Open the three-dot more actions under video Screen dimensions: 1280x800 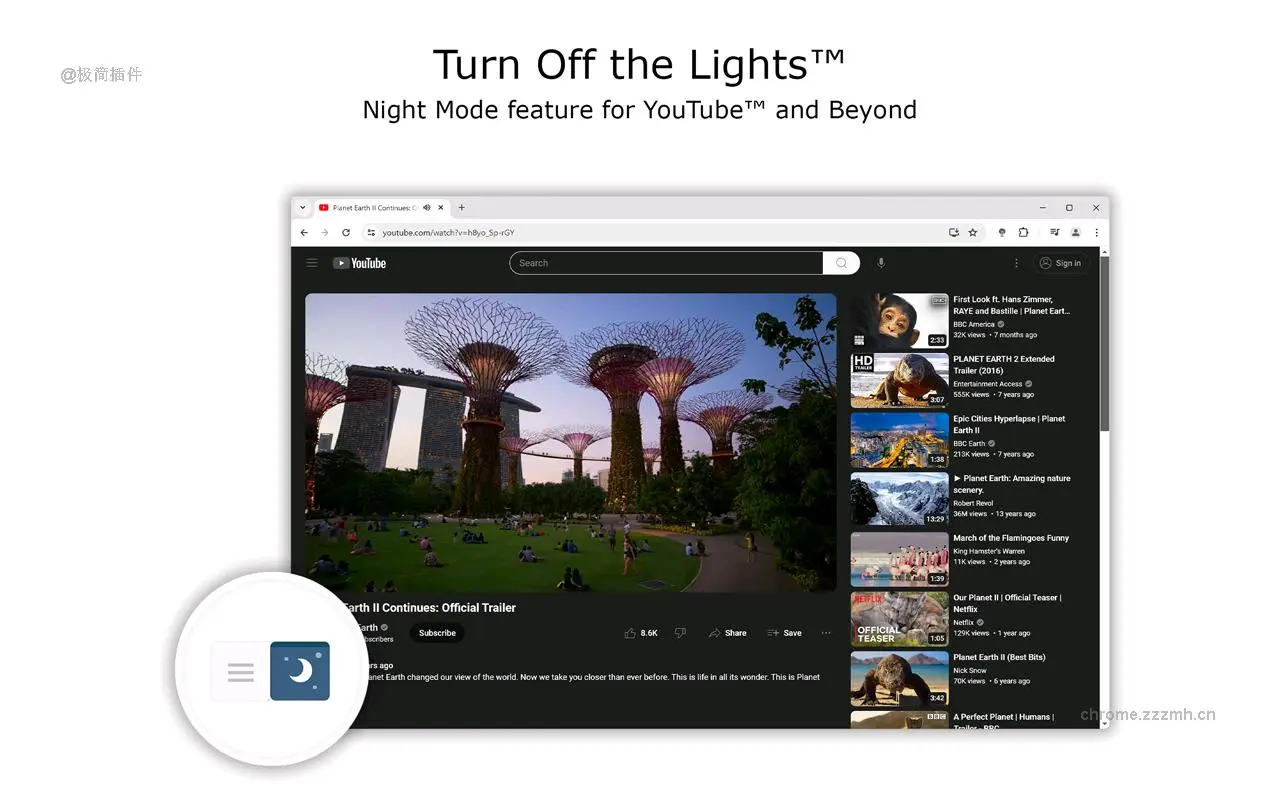tap(826, 633)
